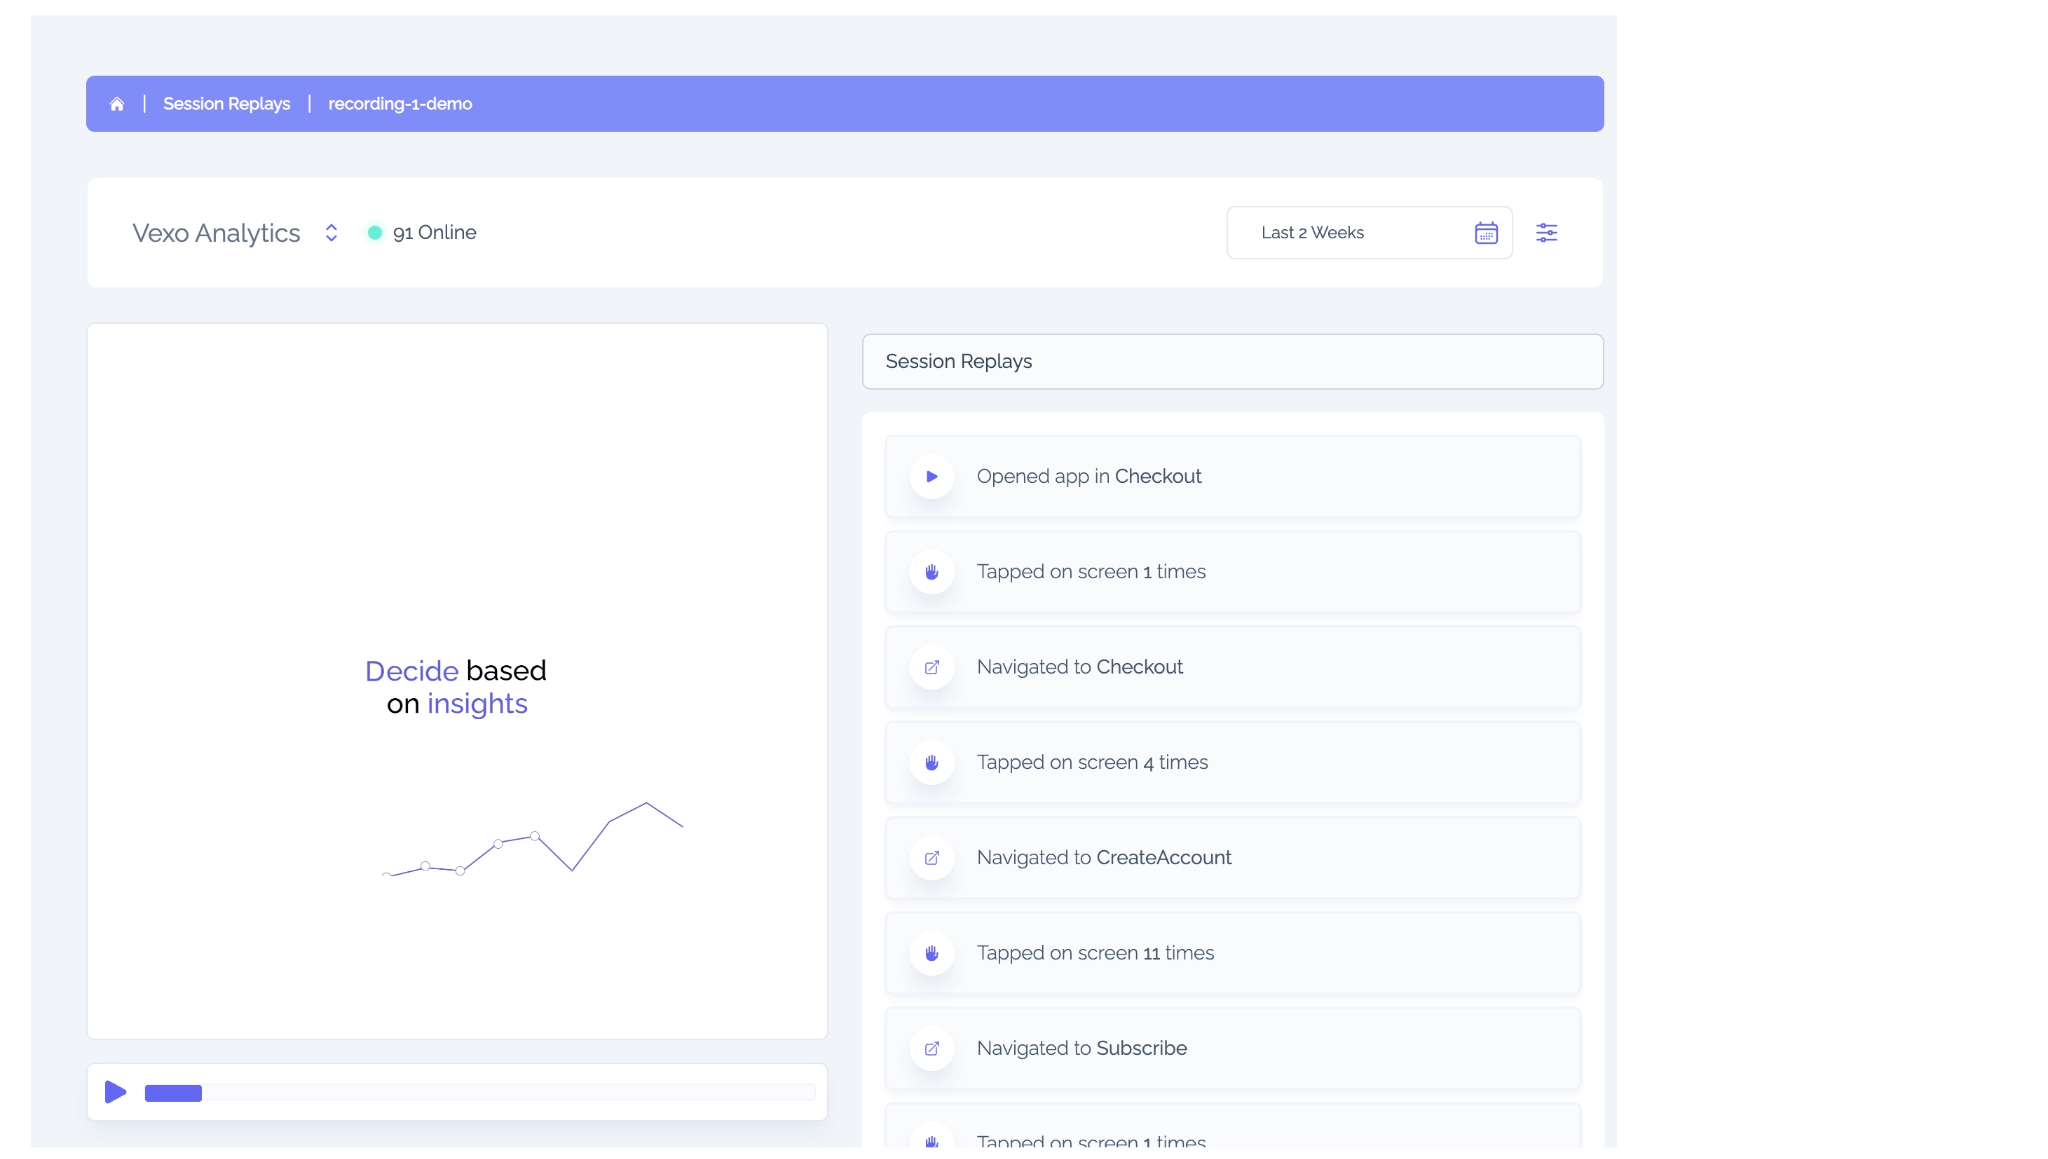This screenshot has width=2048, height=1159.
Task: Click the tap icon beside Tapped on screen 4 times
Action: (932, 762)
